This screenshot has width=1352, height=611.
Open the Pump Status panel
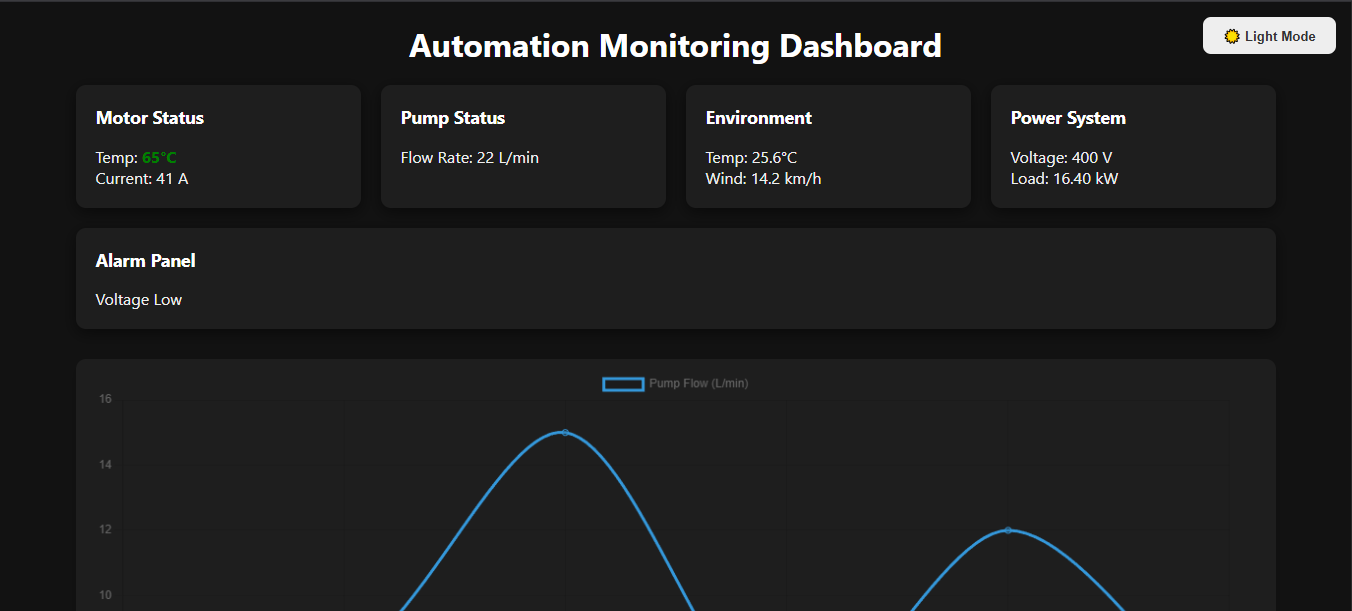[523, 146]
